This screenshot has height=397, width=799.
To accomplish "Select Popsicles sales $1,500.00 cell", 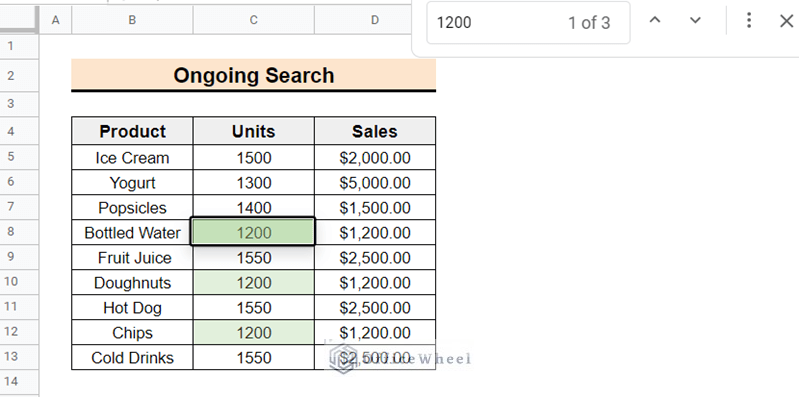I will click(x=375, y=207).
